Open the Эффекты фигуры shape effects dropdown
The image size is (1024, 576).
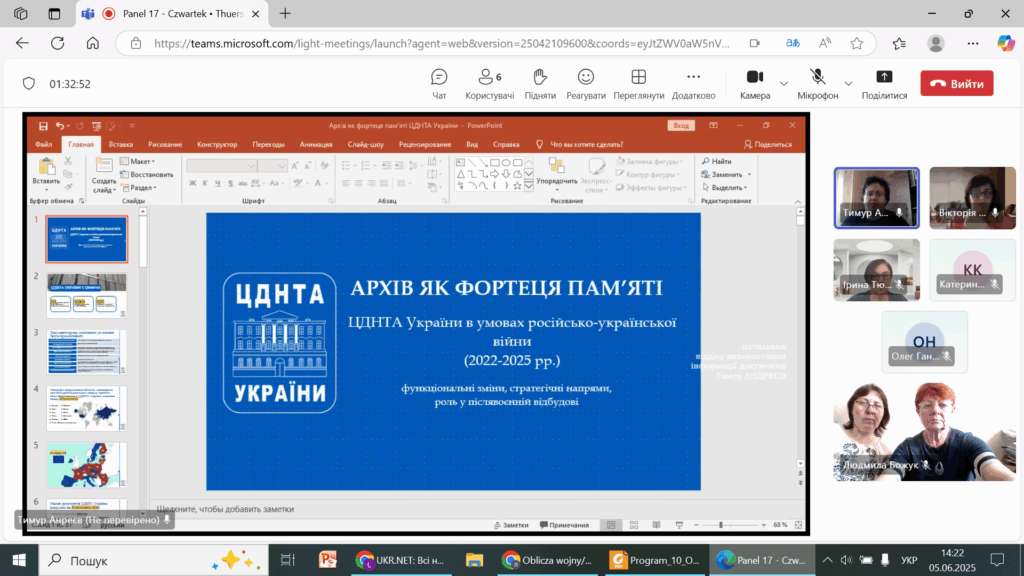point(650,187)
